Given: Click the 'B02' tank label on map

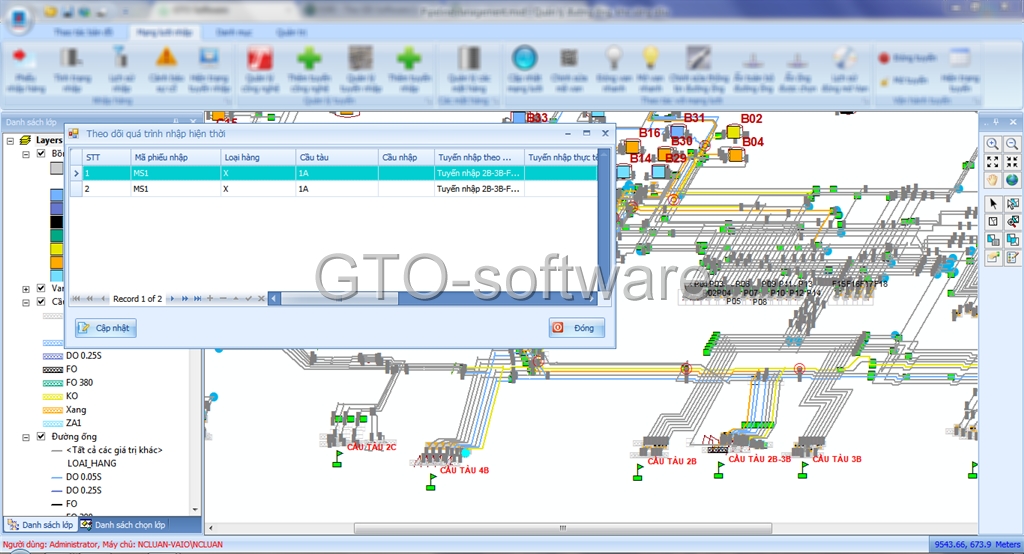Looking at the screenshot, I should click(752, 118).
